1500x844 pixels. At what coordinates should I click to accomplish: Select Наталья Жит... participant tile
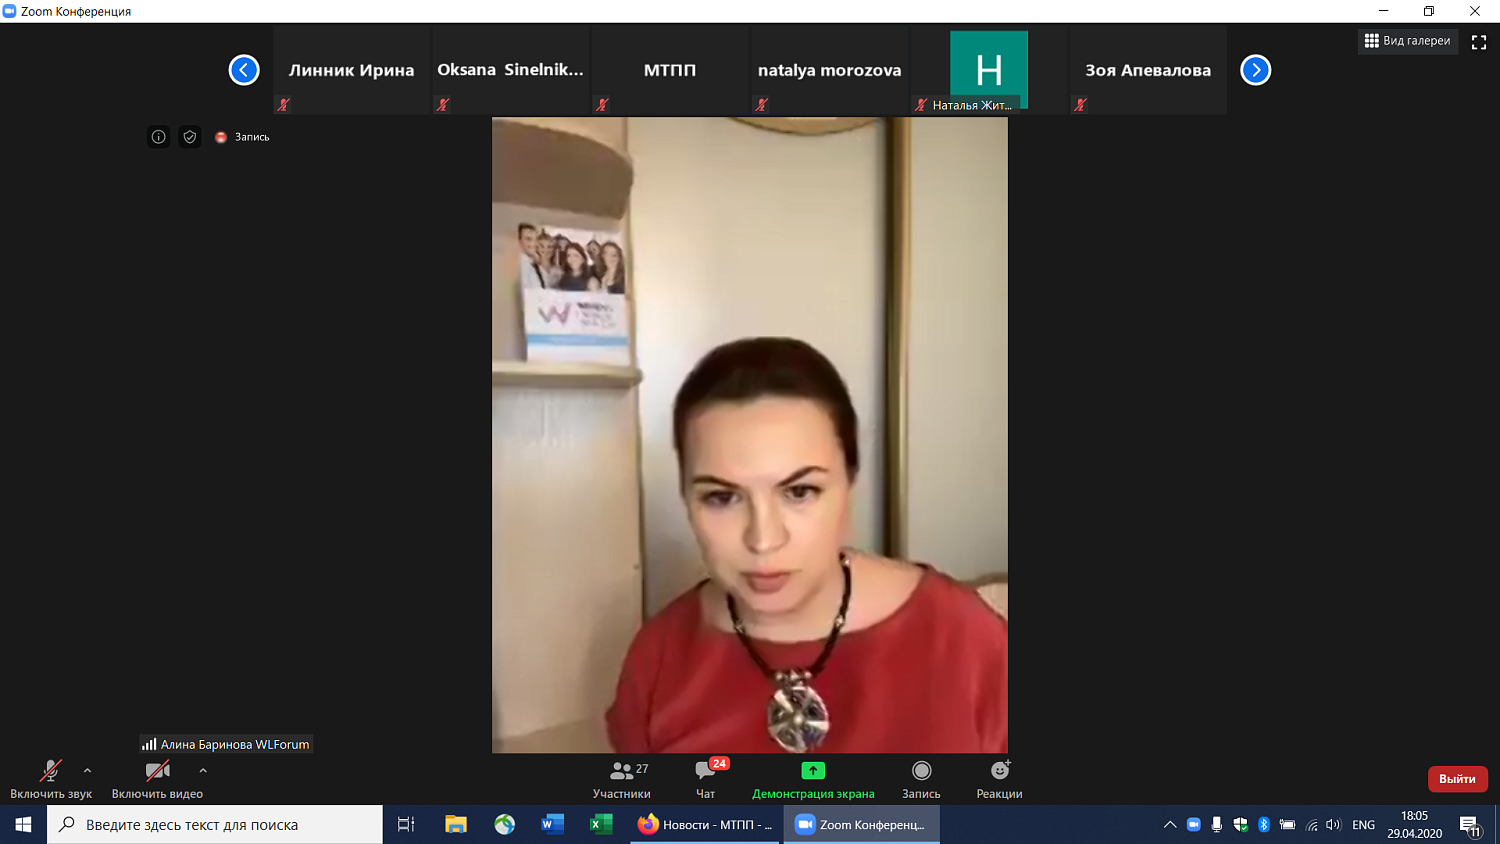coord(988,70)
